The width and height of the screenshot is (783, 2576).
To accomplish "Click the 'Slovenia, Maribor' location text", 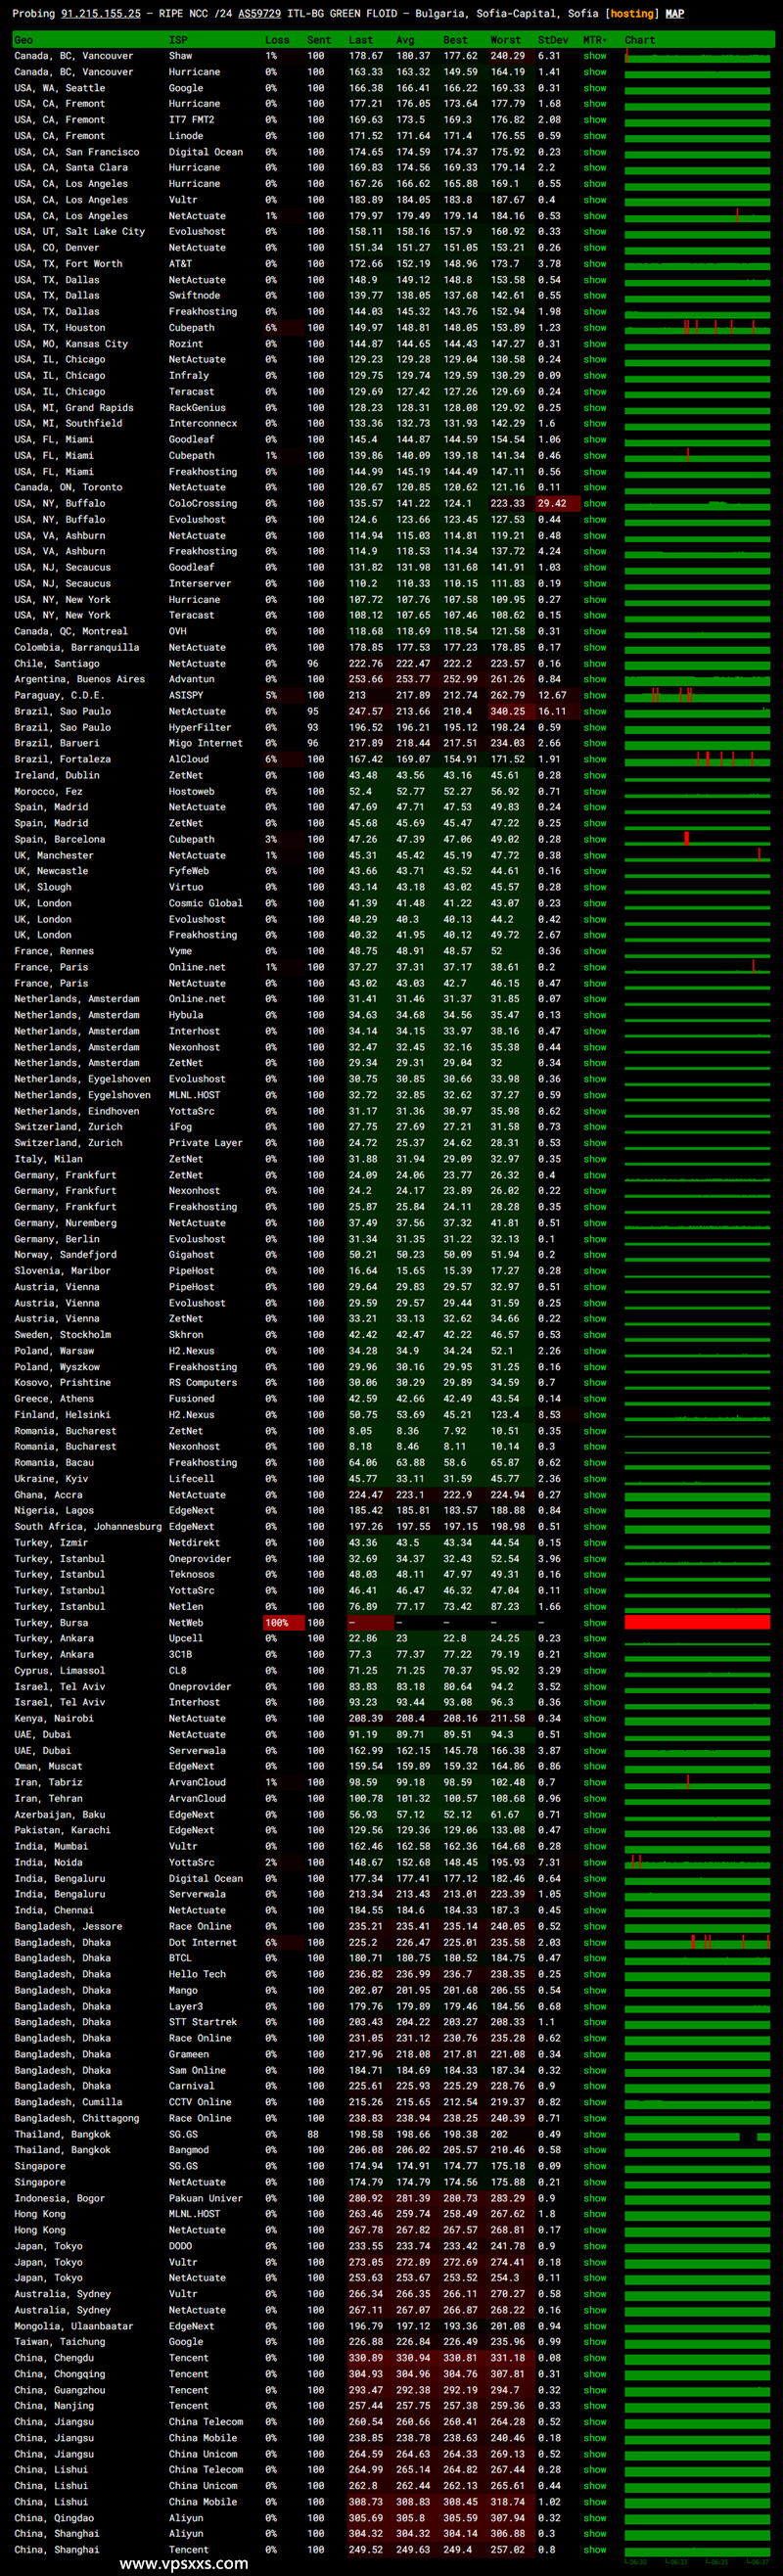I will point(62,1270).
